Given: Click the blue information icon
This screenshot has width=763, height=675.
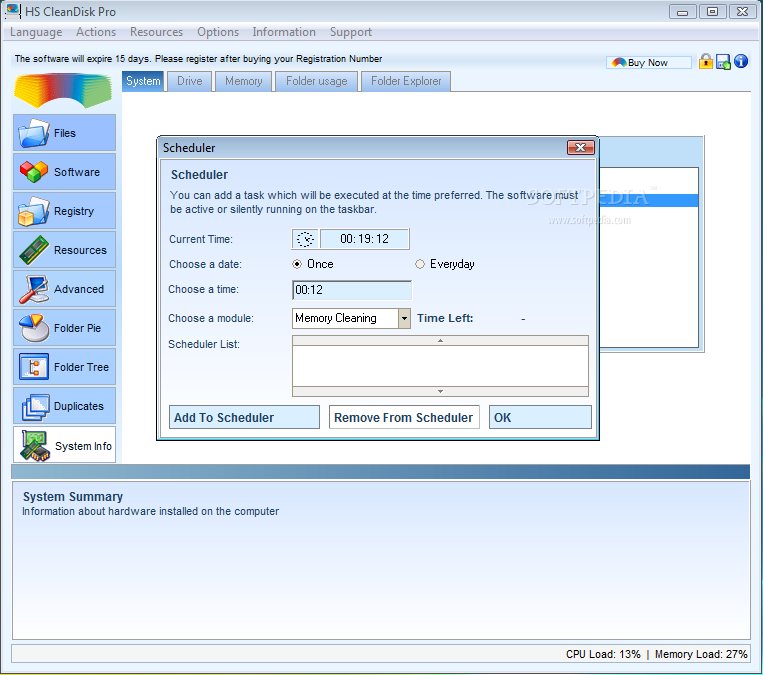Looking at the screenshot, I should tap(741, 61).
